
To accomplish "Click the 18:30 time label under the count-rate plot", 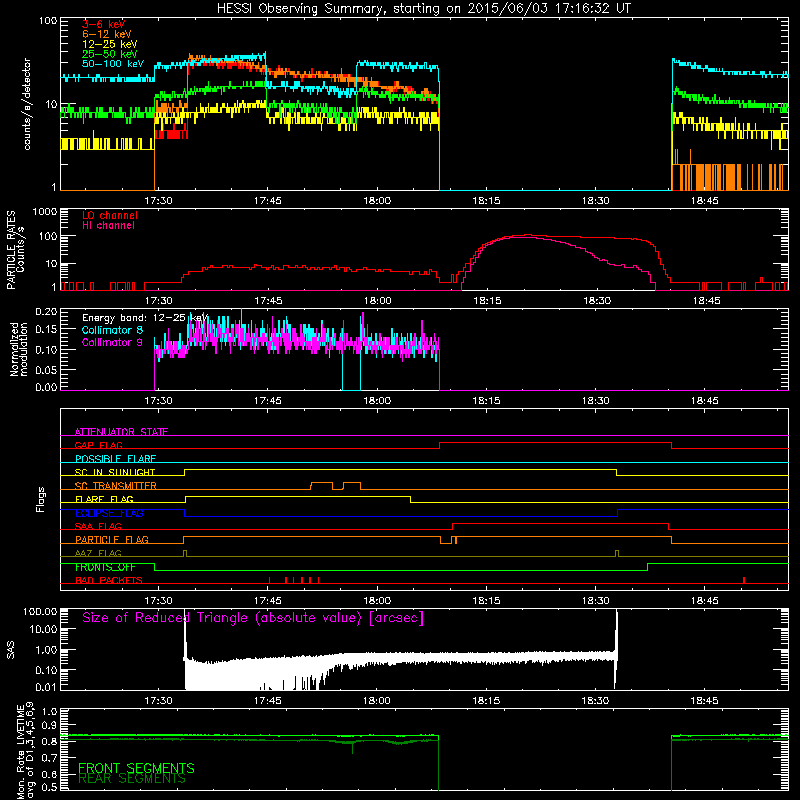I will click(x=596, y=201).
